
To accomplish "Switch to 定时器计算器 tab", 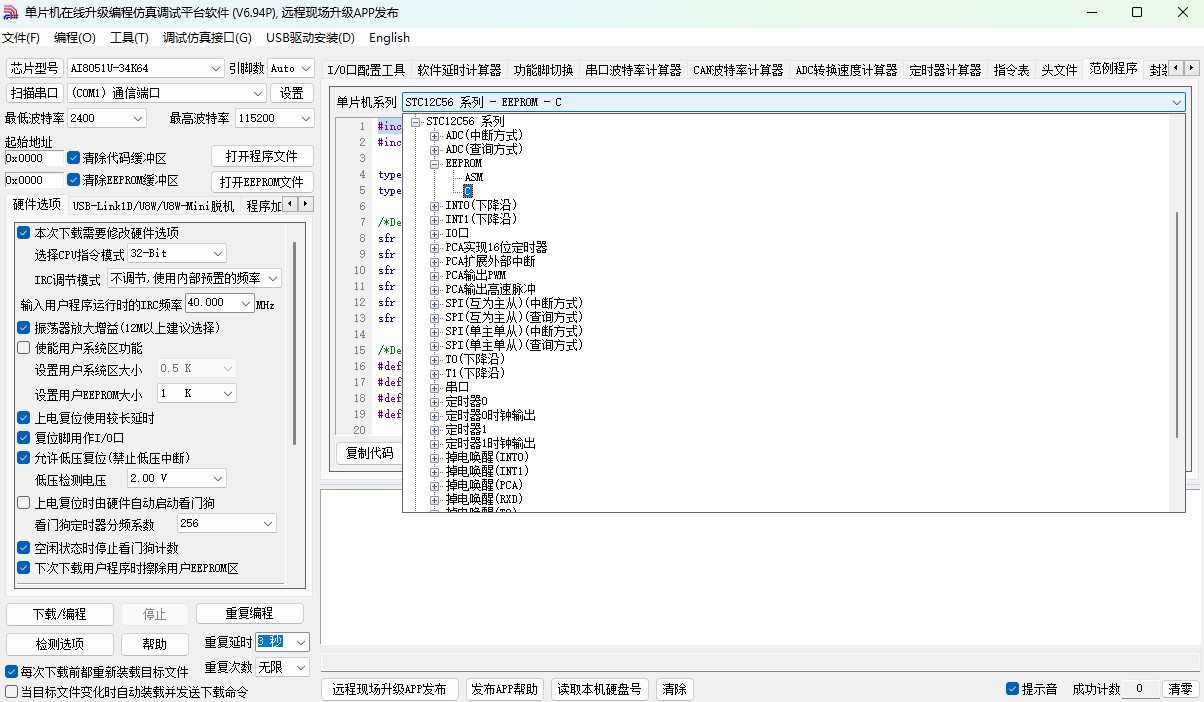I will [945, 70].
